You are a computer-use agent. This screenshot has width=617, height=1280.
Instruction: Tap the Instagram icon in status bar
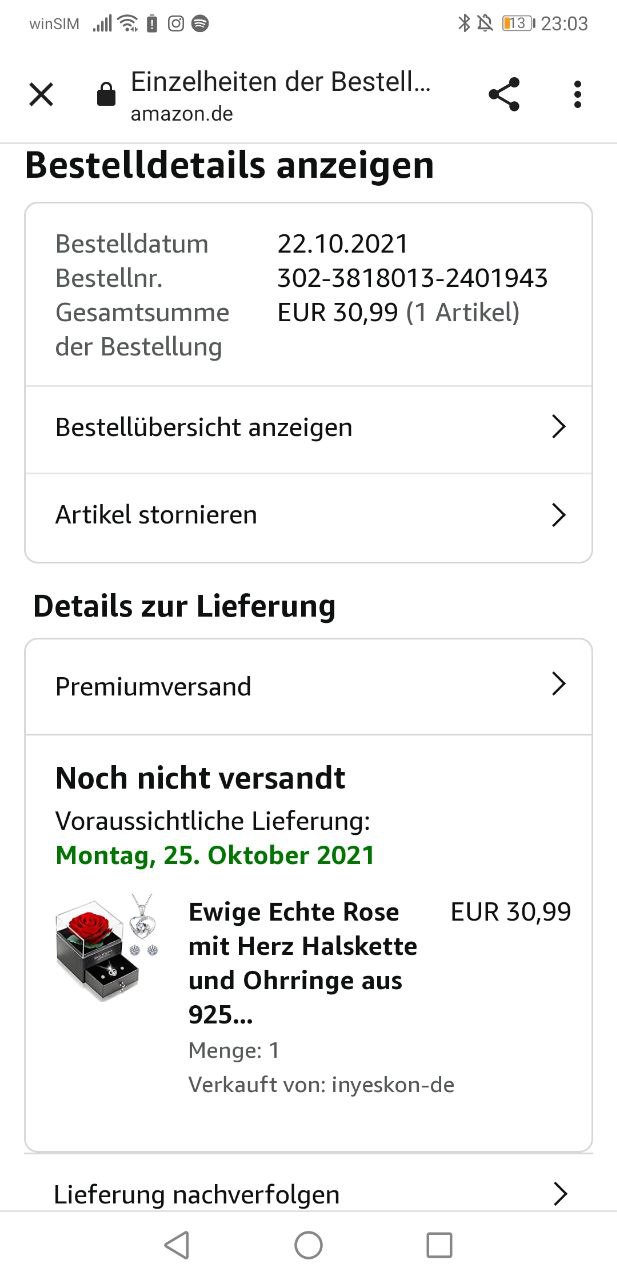176,23
